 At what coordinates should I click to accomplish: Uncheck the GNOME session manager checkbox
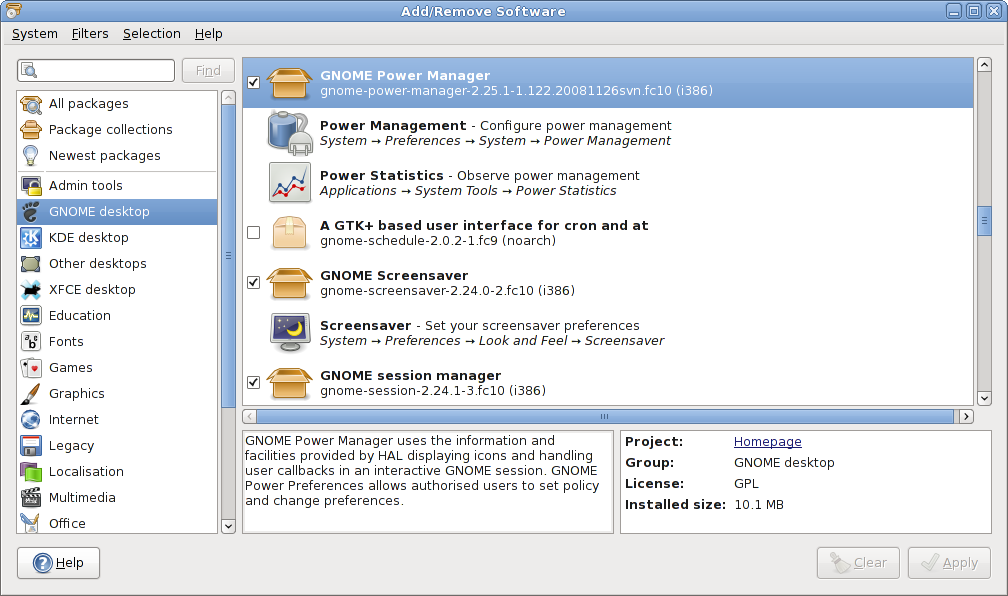coord(253,382)
